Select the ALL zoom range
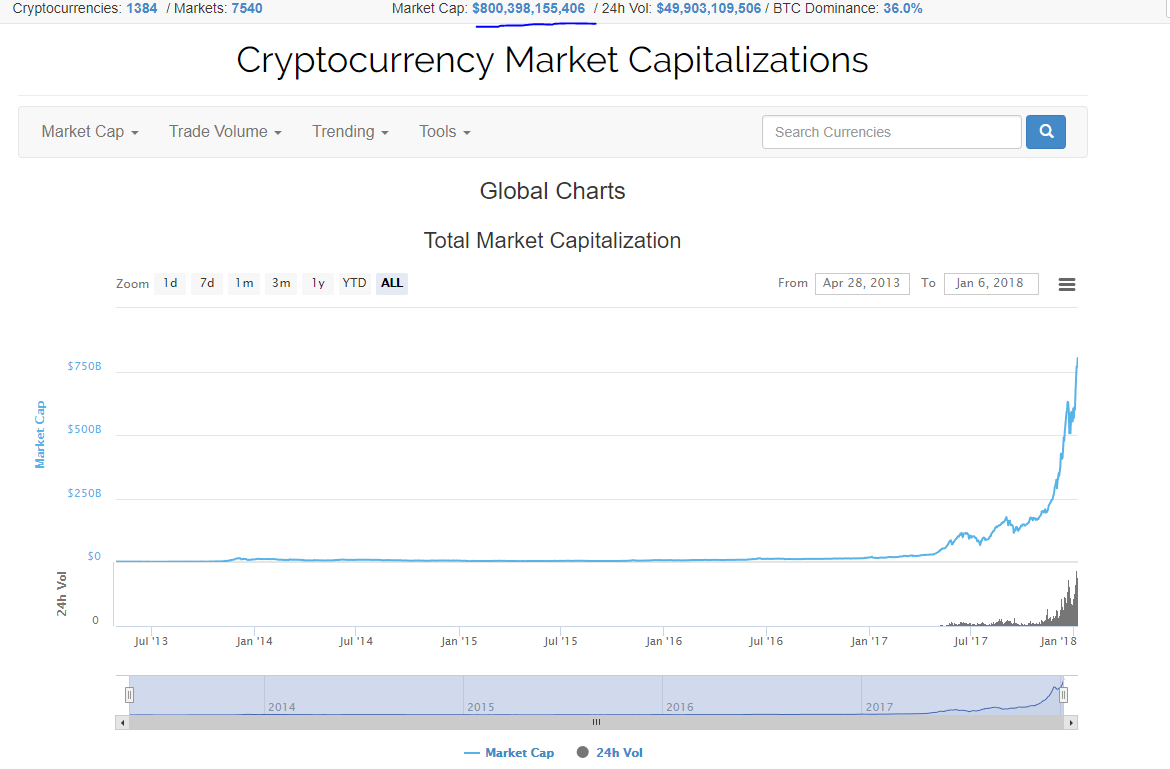The image size is (1170, 769). 392,283
